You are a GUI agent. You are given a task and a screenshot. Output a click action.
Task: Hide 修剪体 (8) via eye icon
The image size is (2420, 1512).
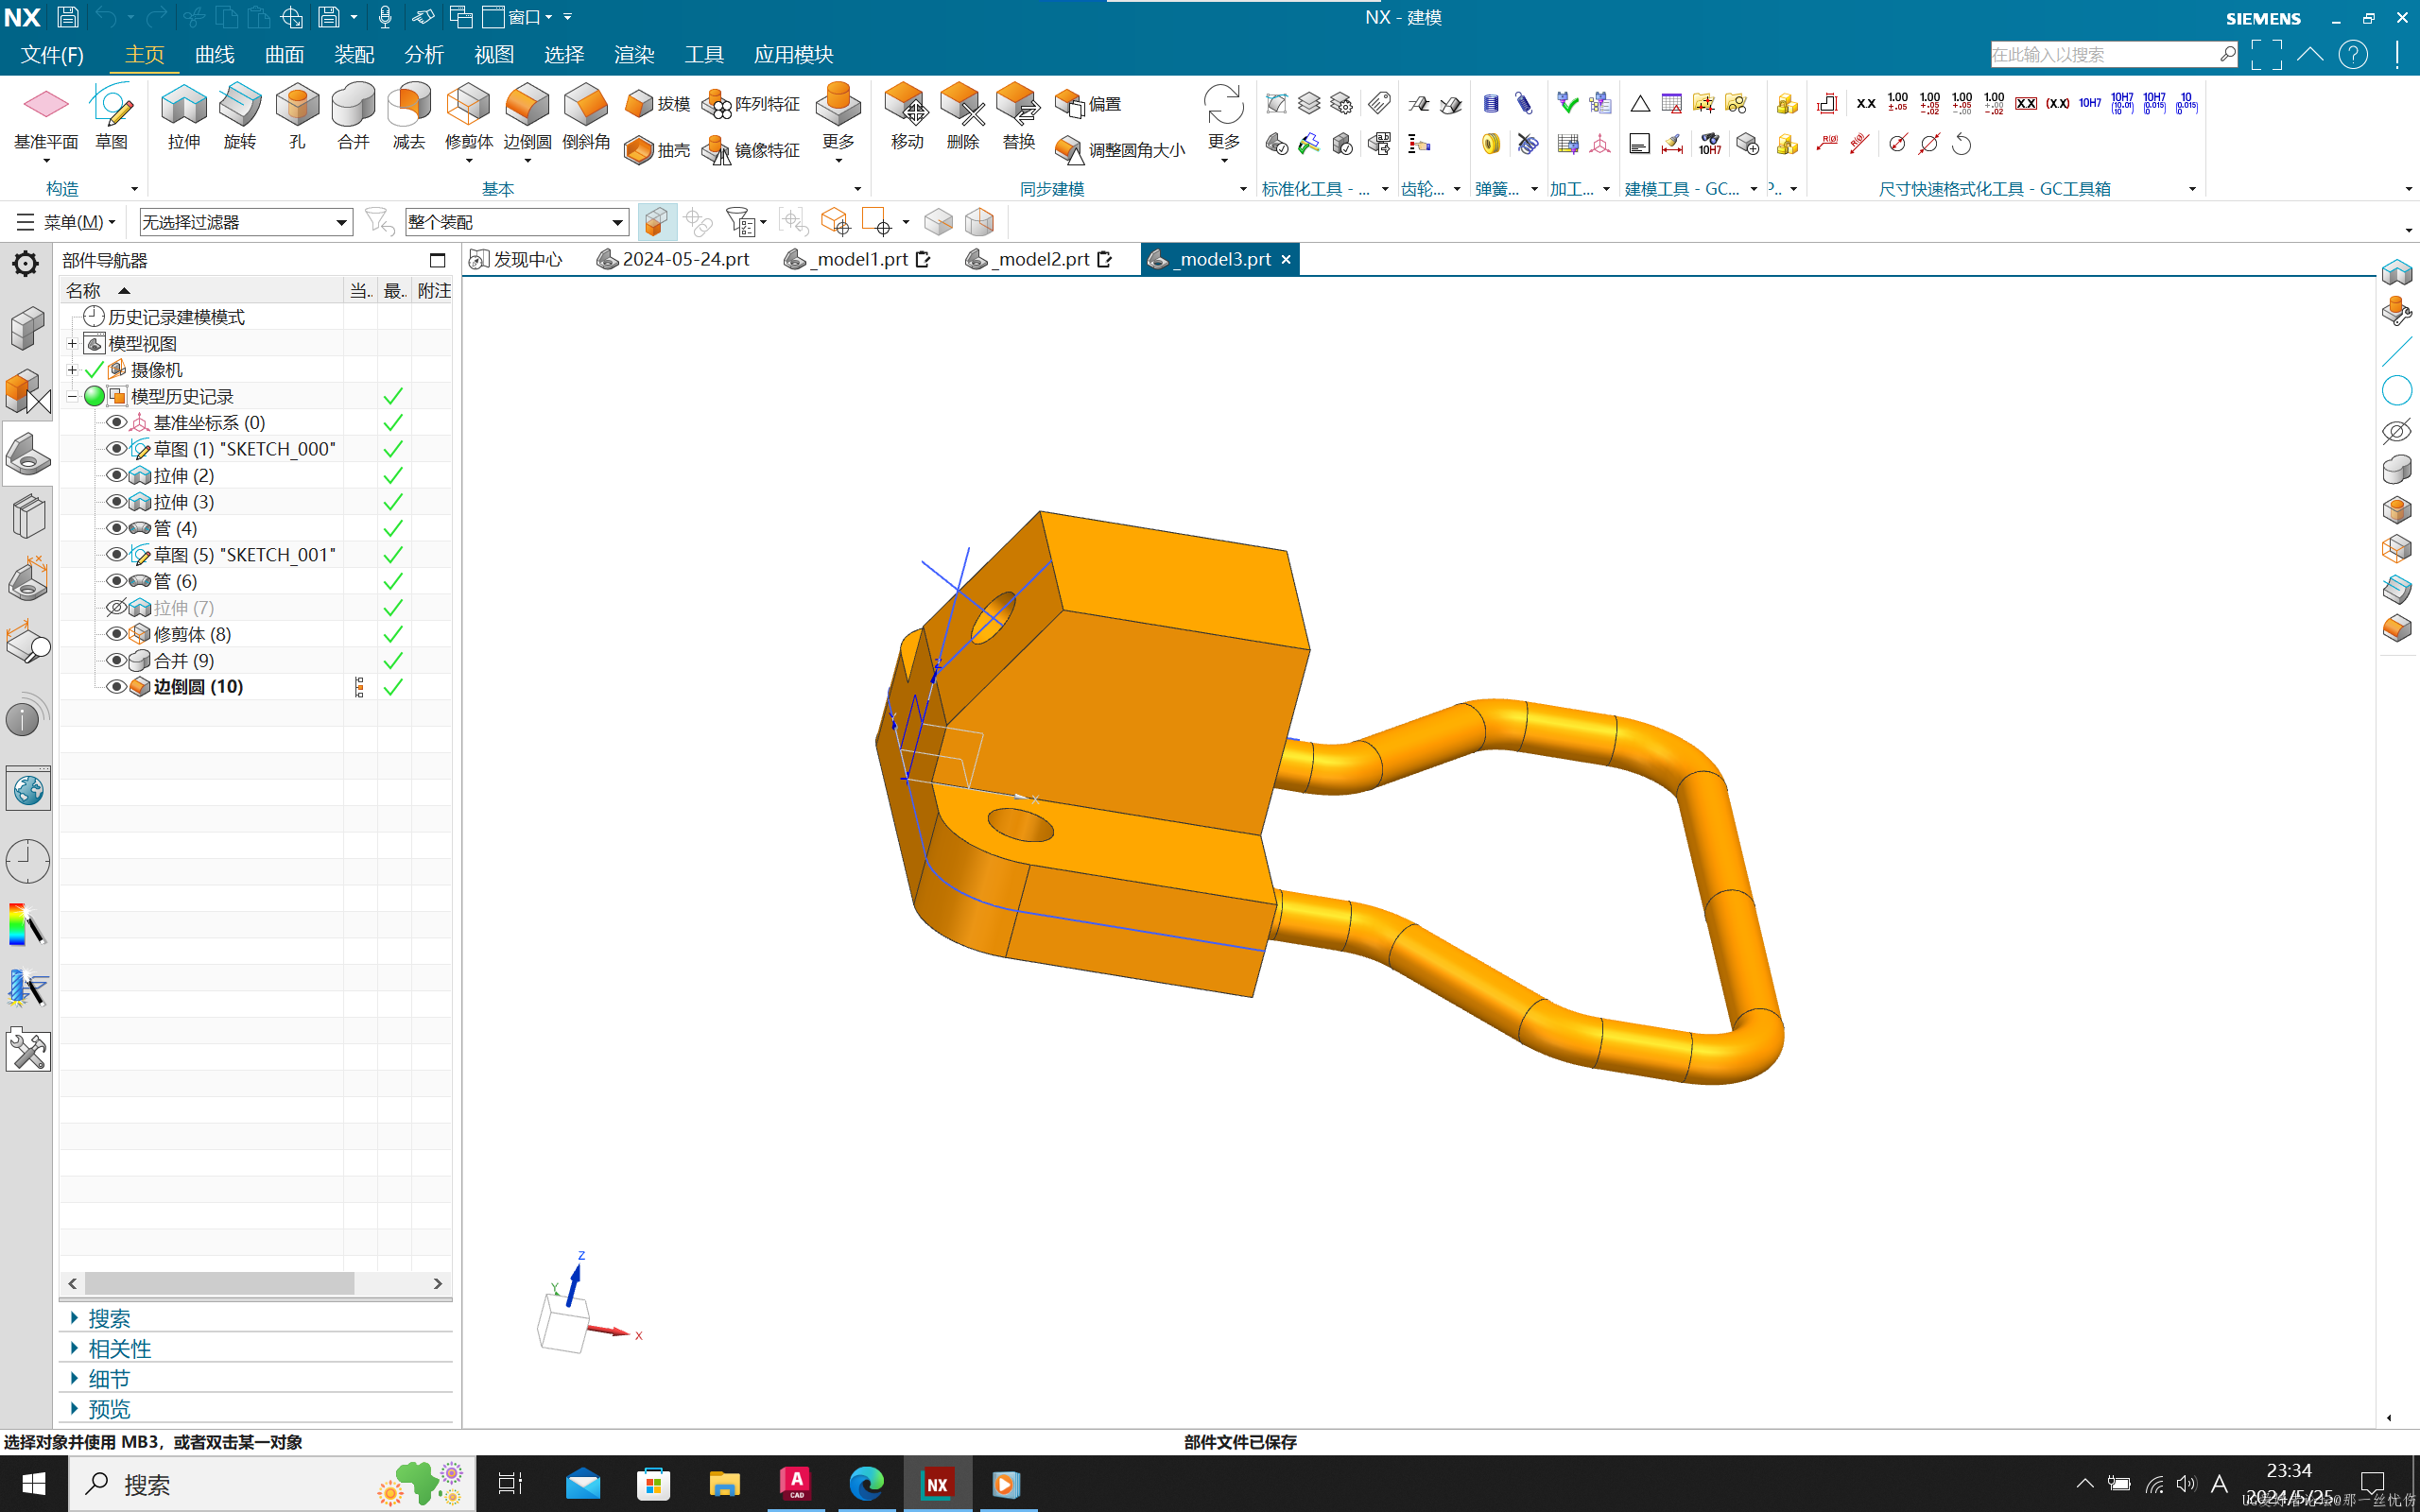(116, 634)
